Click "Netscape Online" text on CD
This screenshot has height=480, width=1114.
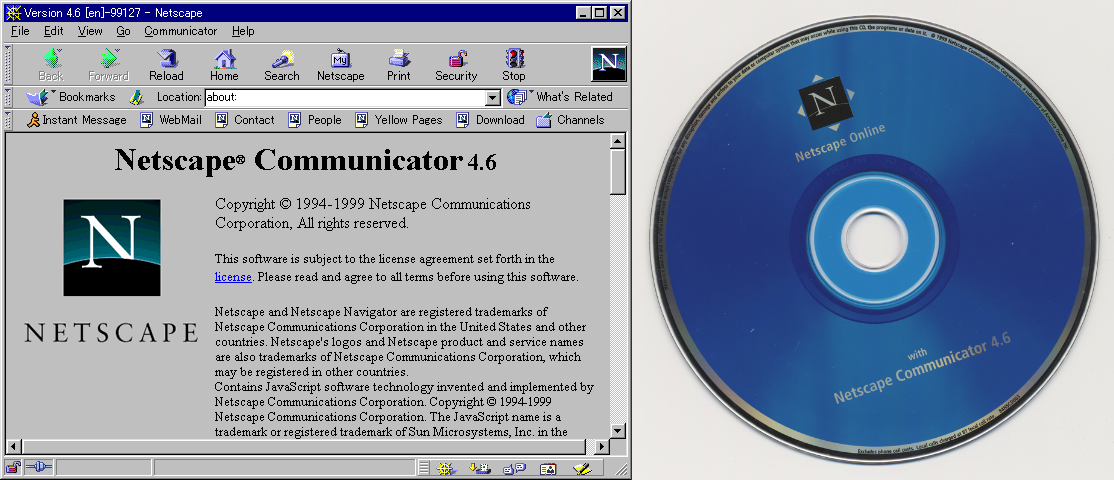[x=840, y=142]
